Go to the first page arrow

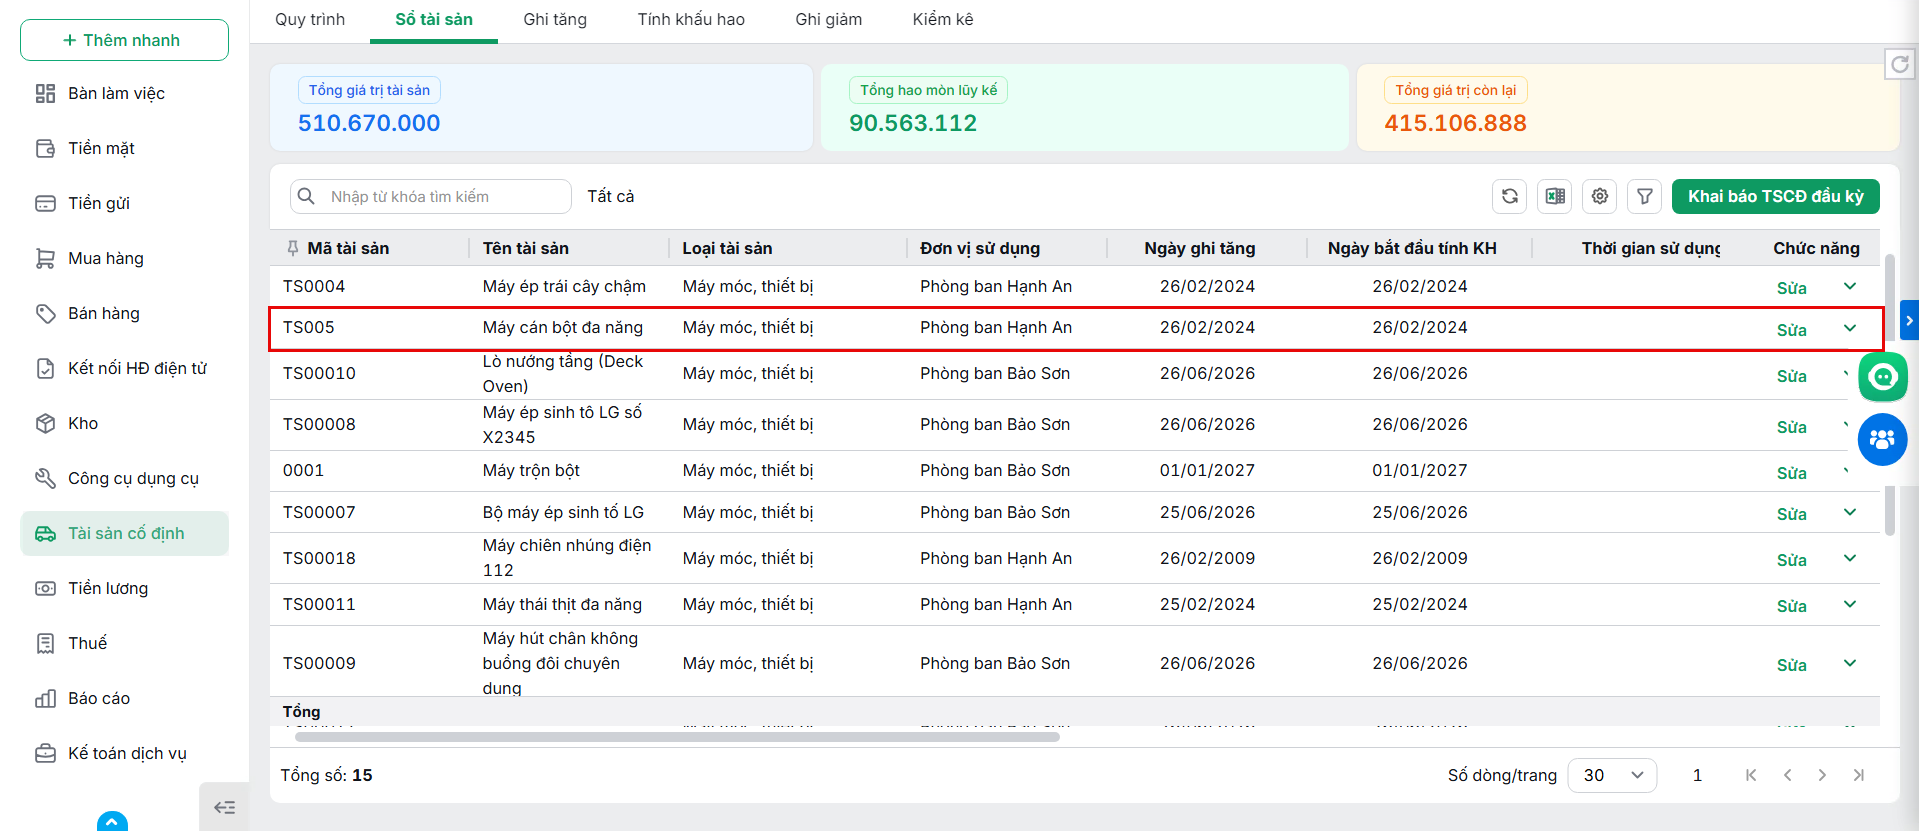(1751, 775)
